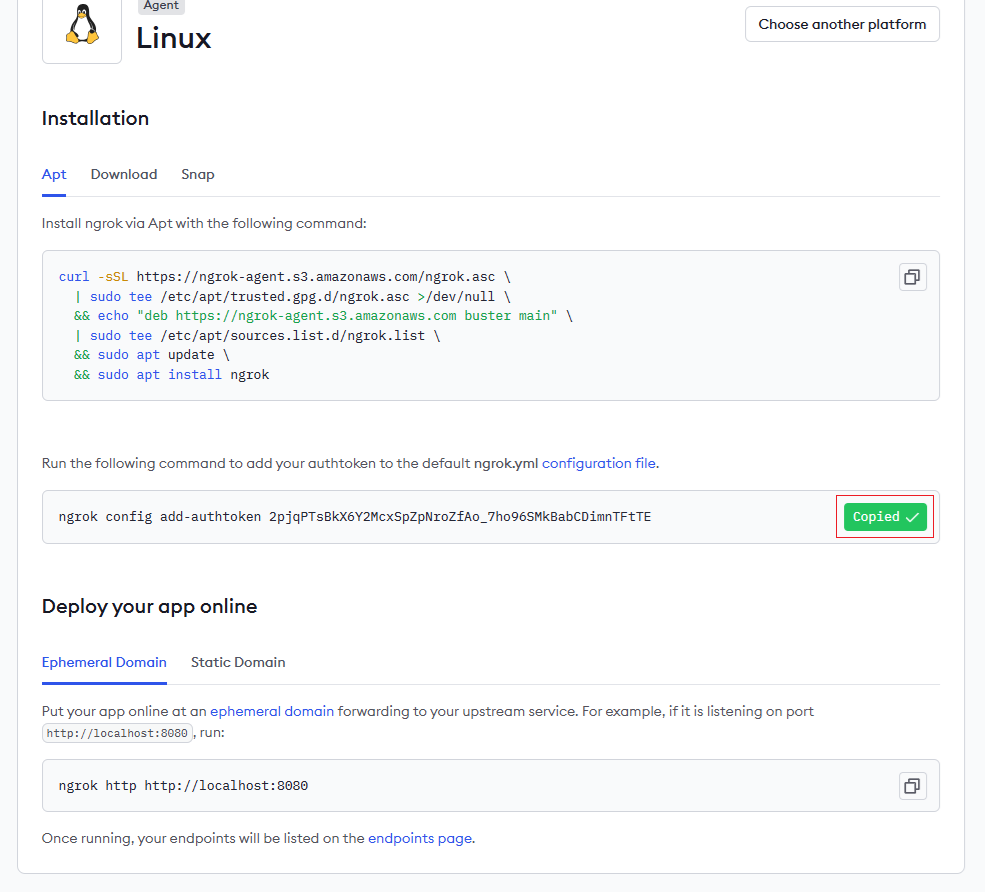Switch to the Static Domain tab
Viewport: 985px width, 892px height.
(238, 662)
